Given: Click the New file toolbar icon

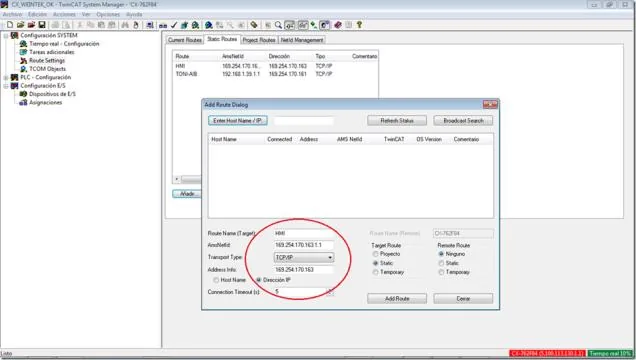Looking at the screenshot, I should click(10, 25).
